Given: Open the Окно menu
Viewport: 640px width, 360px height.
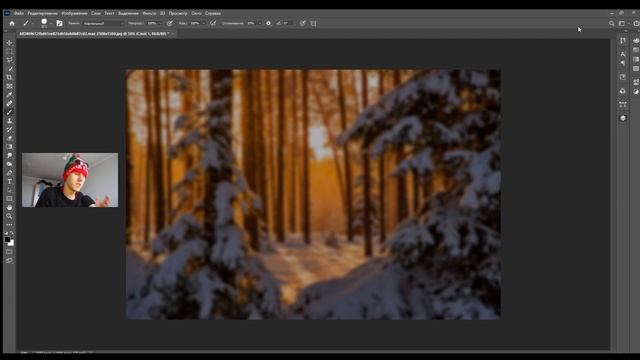Looking at the screenshot, I should (x=196, y=13).
